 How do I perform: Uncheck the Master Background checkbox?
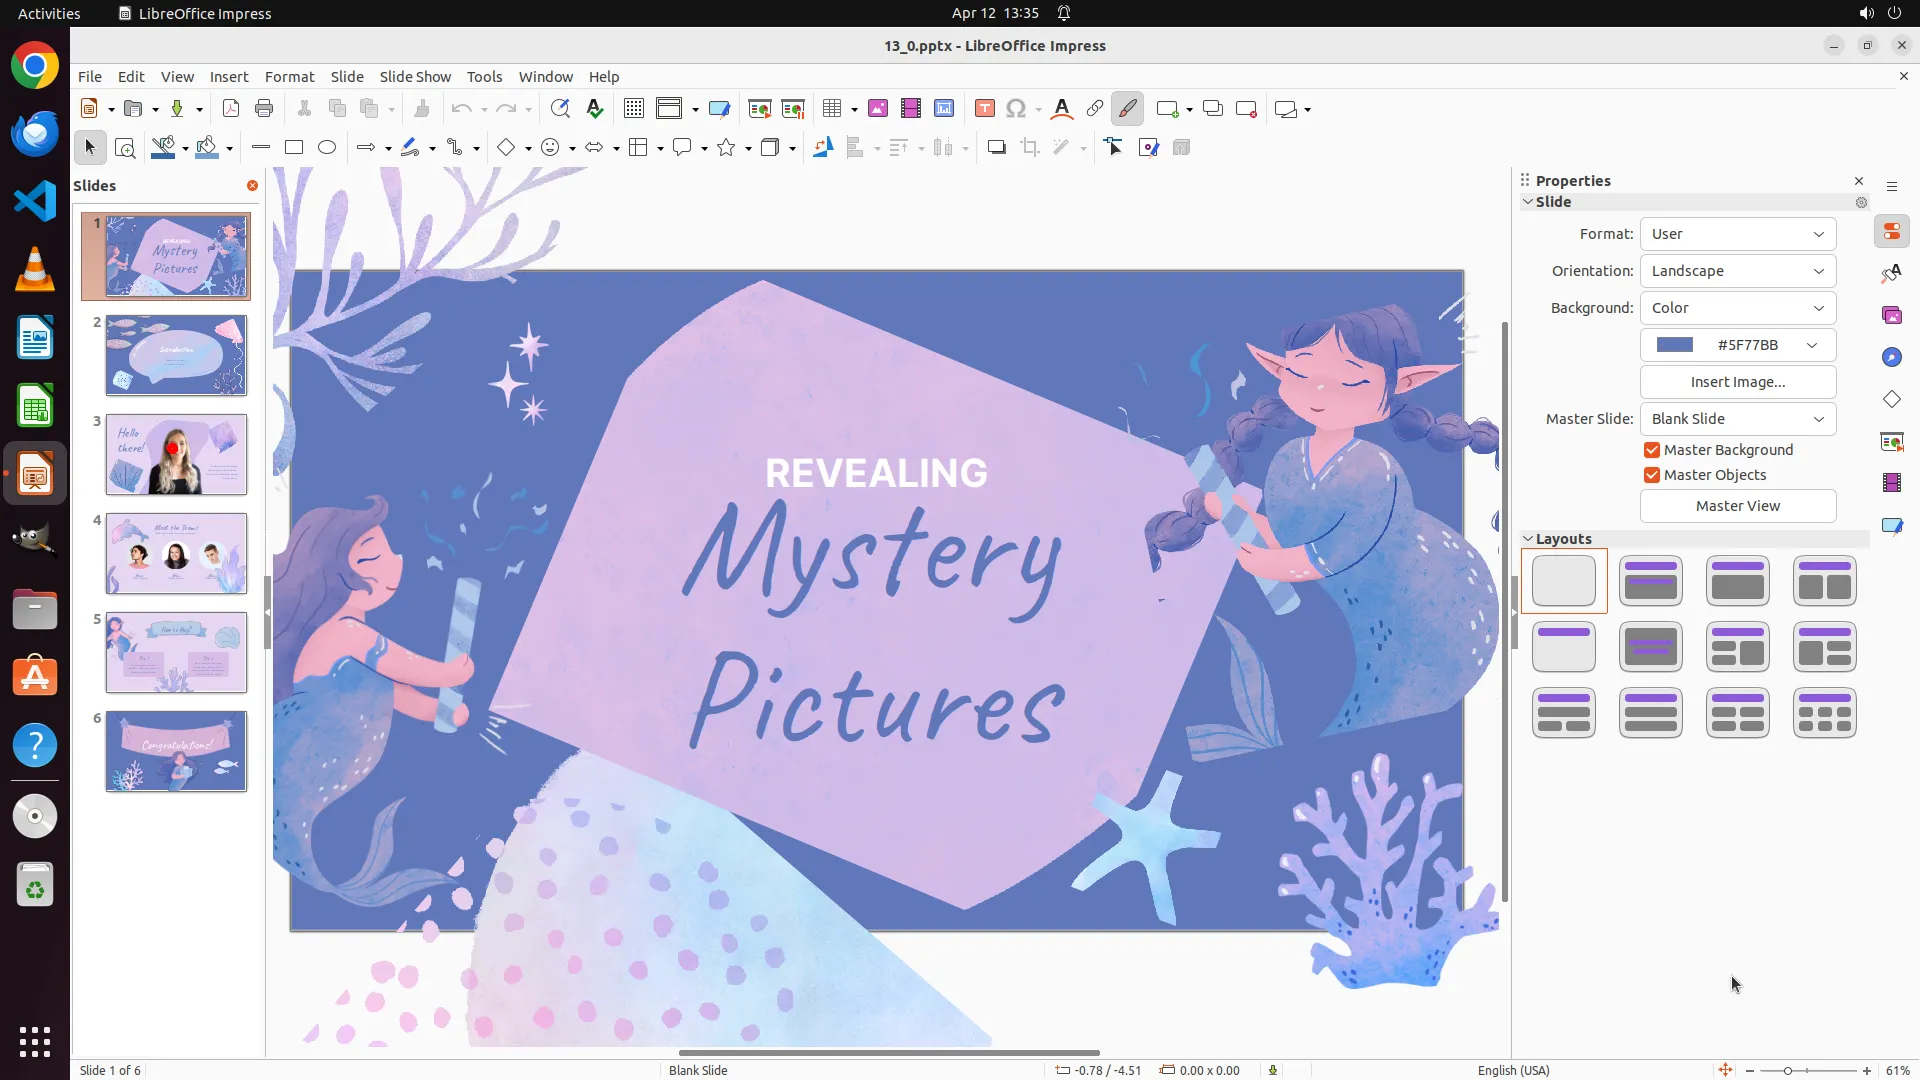click(1652, 450)
